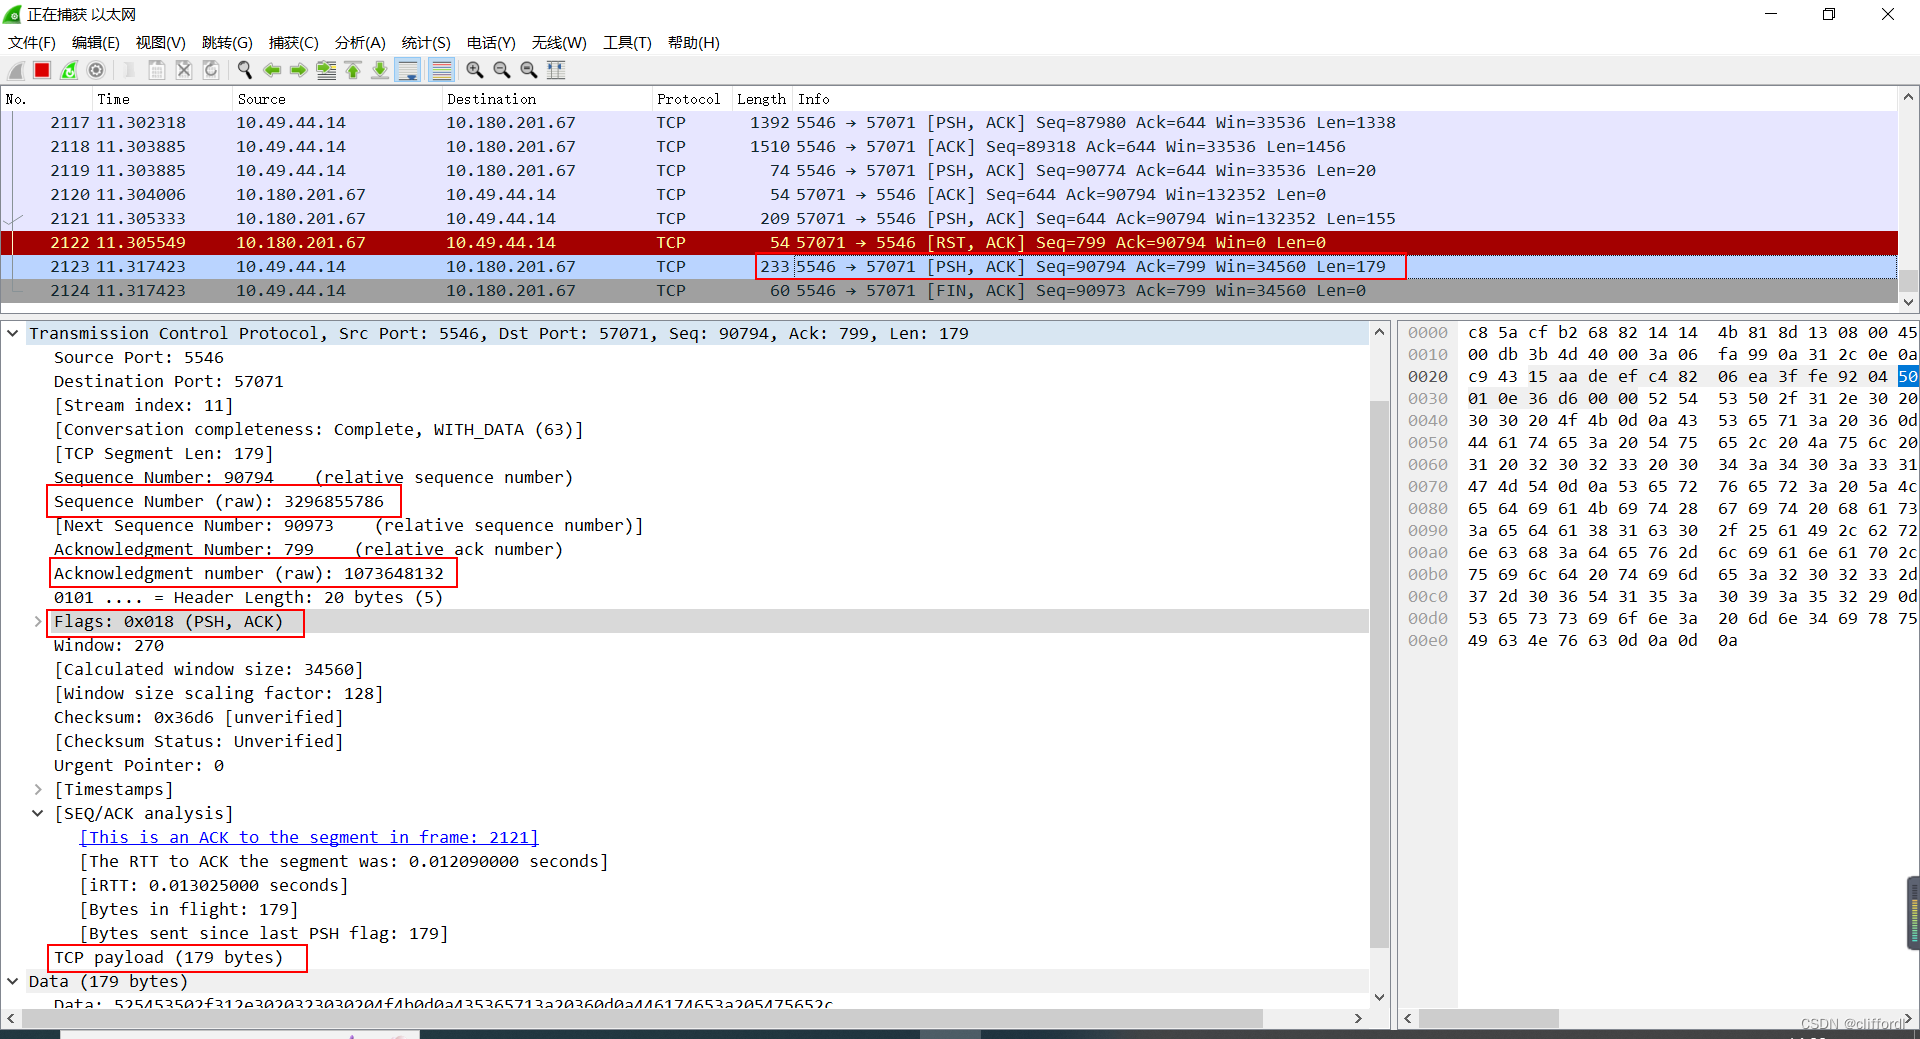Viewport: 1920px width, 1039px height.
Task: Select Checksum: 0x36d6 [unverified] field
Action: point(198,717)
